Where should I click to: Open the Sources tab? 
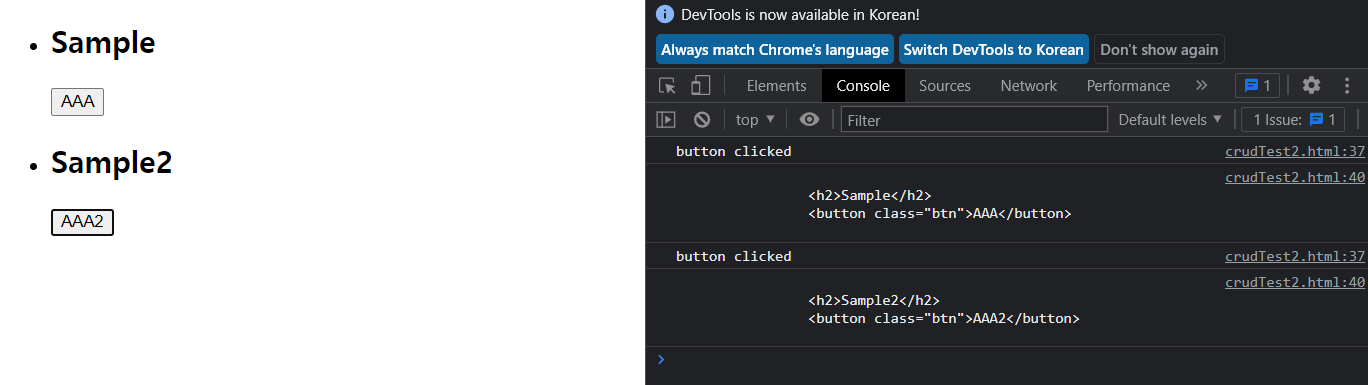point(945,86)
